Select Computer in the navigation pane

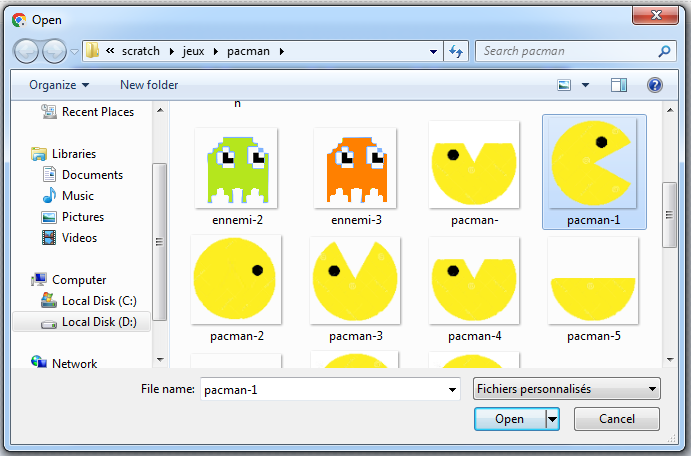[68, 280]
